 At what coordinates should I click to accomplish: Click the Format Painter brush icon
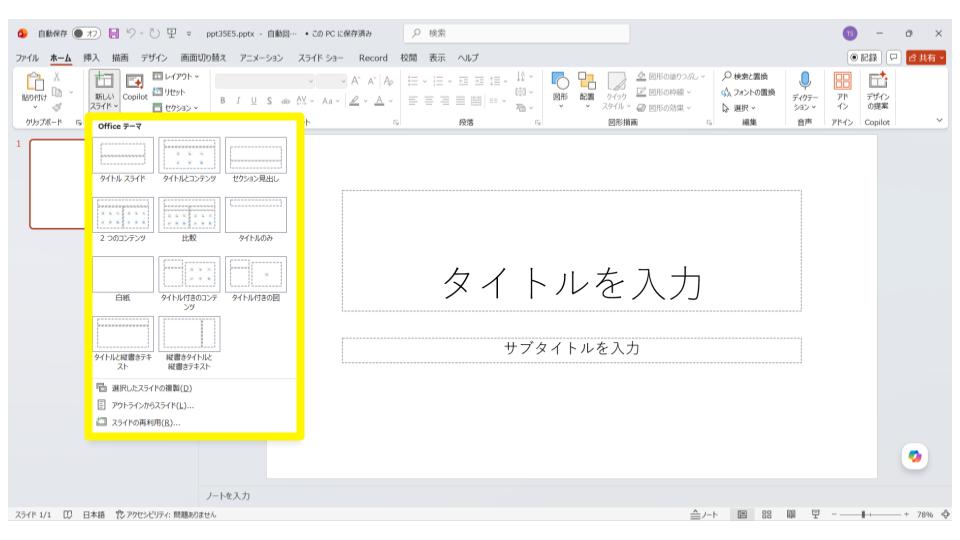pos(56,107)
